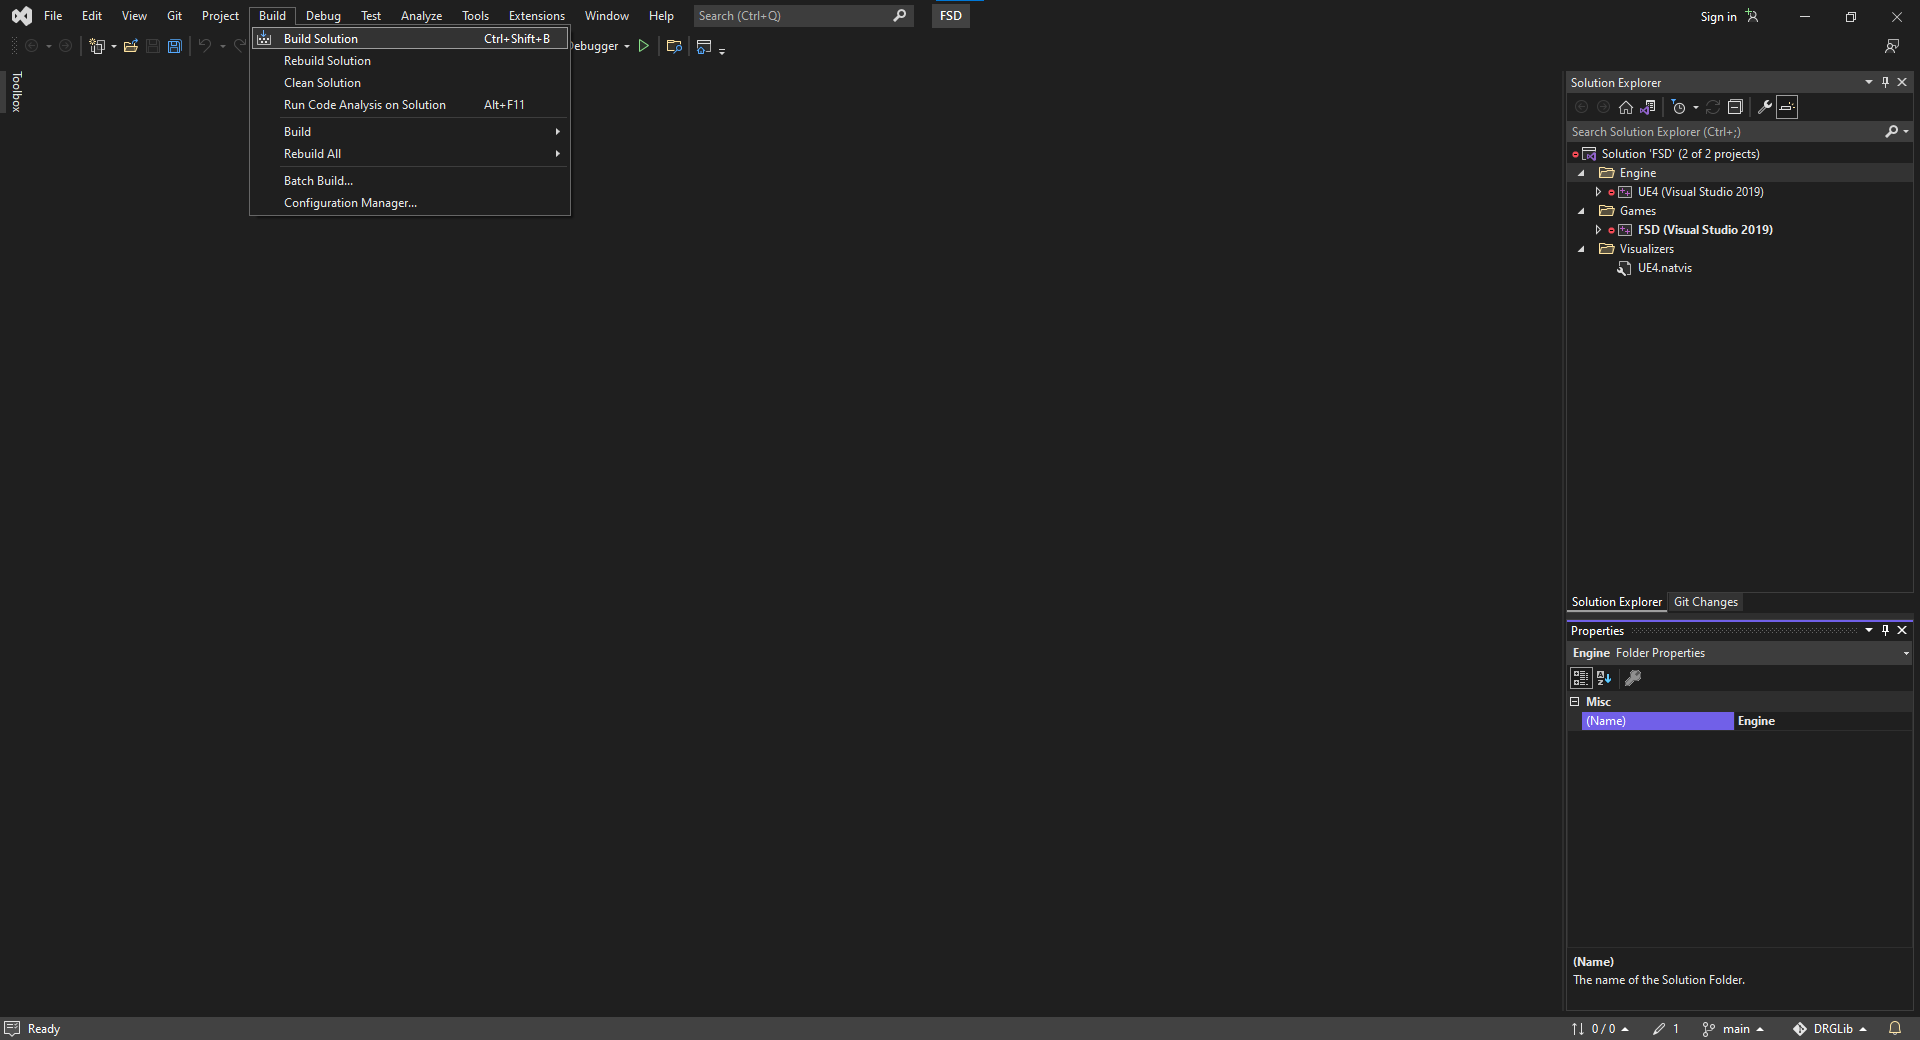
Task: Select Run Code Analysis on Solution
Action: (x=410, y=105)
